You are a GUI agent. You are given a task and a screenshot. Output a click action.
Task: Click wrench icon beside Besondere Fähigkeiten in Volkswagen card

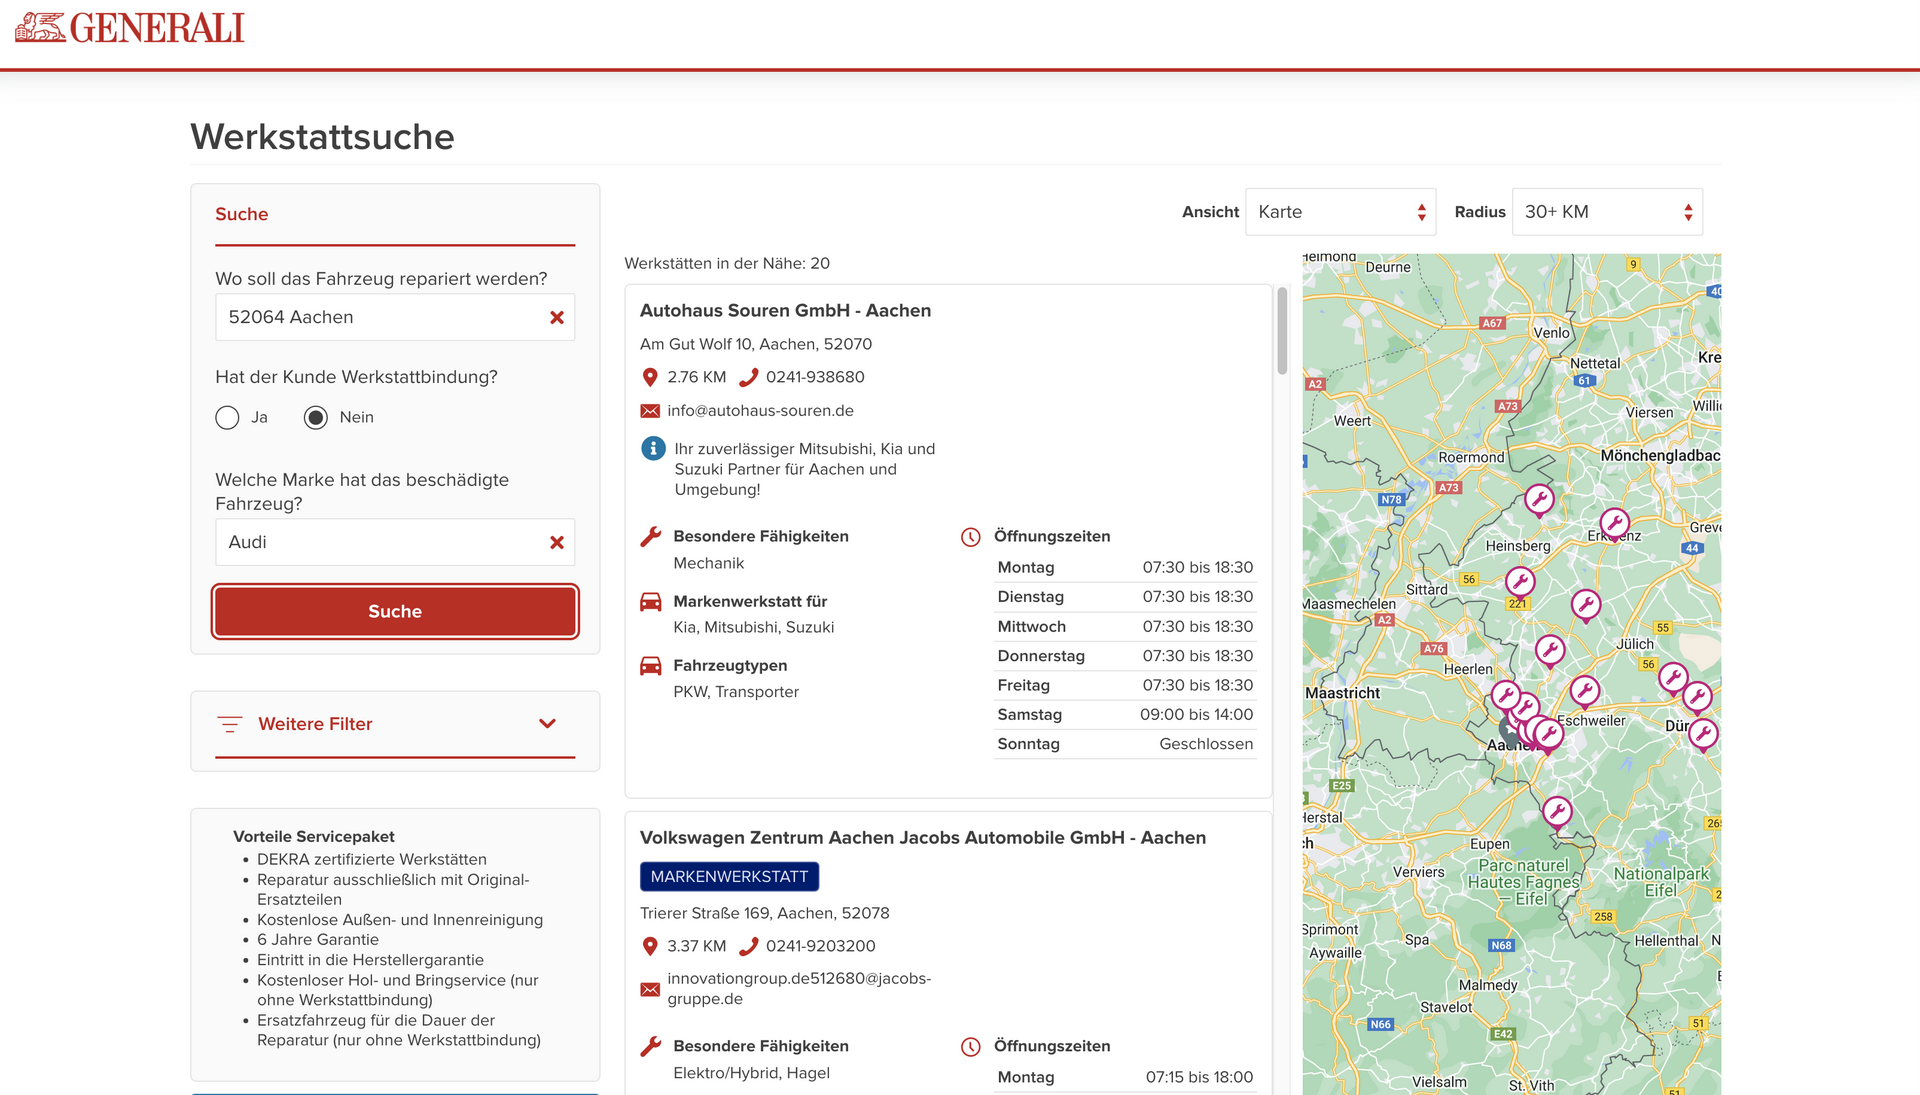(651, 1046)
